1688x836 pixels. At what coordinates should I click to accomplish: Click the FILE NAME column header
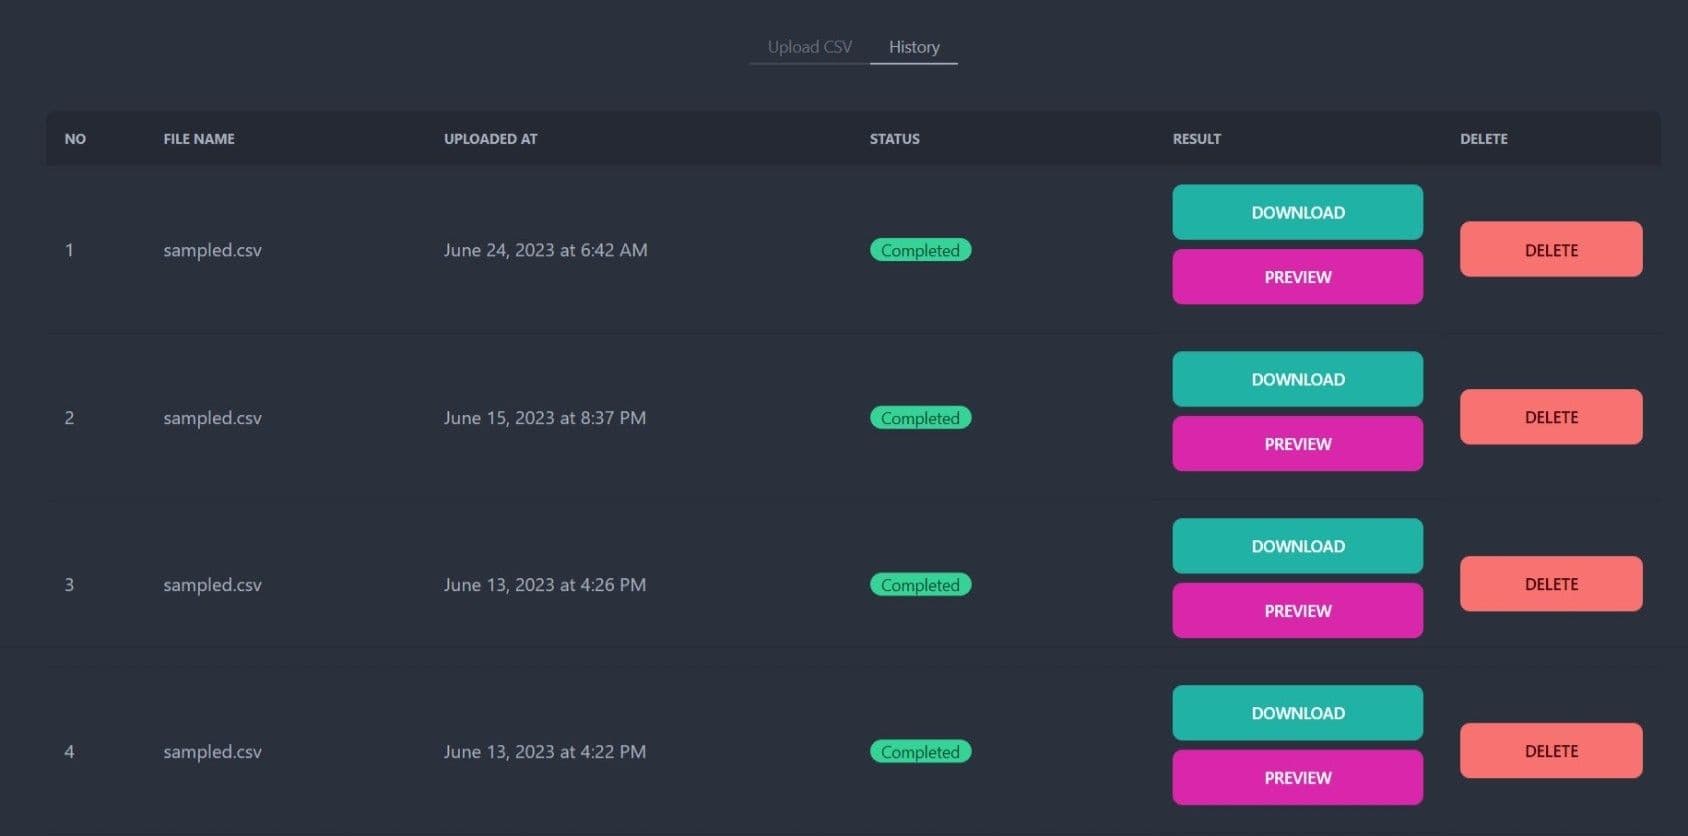coord(199,139)
